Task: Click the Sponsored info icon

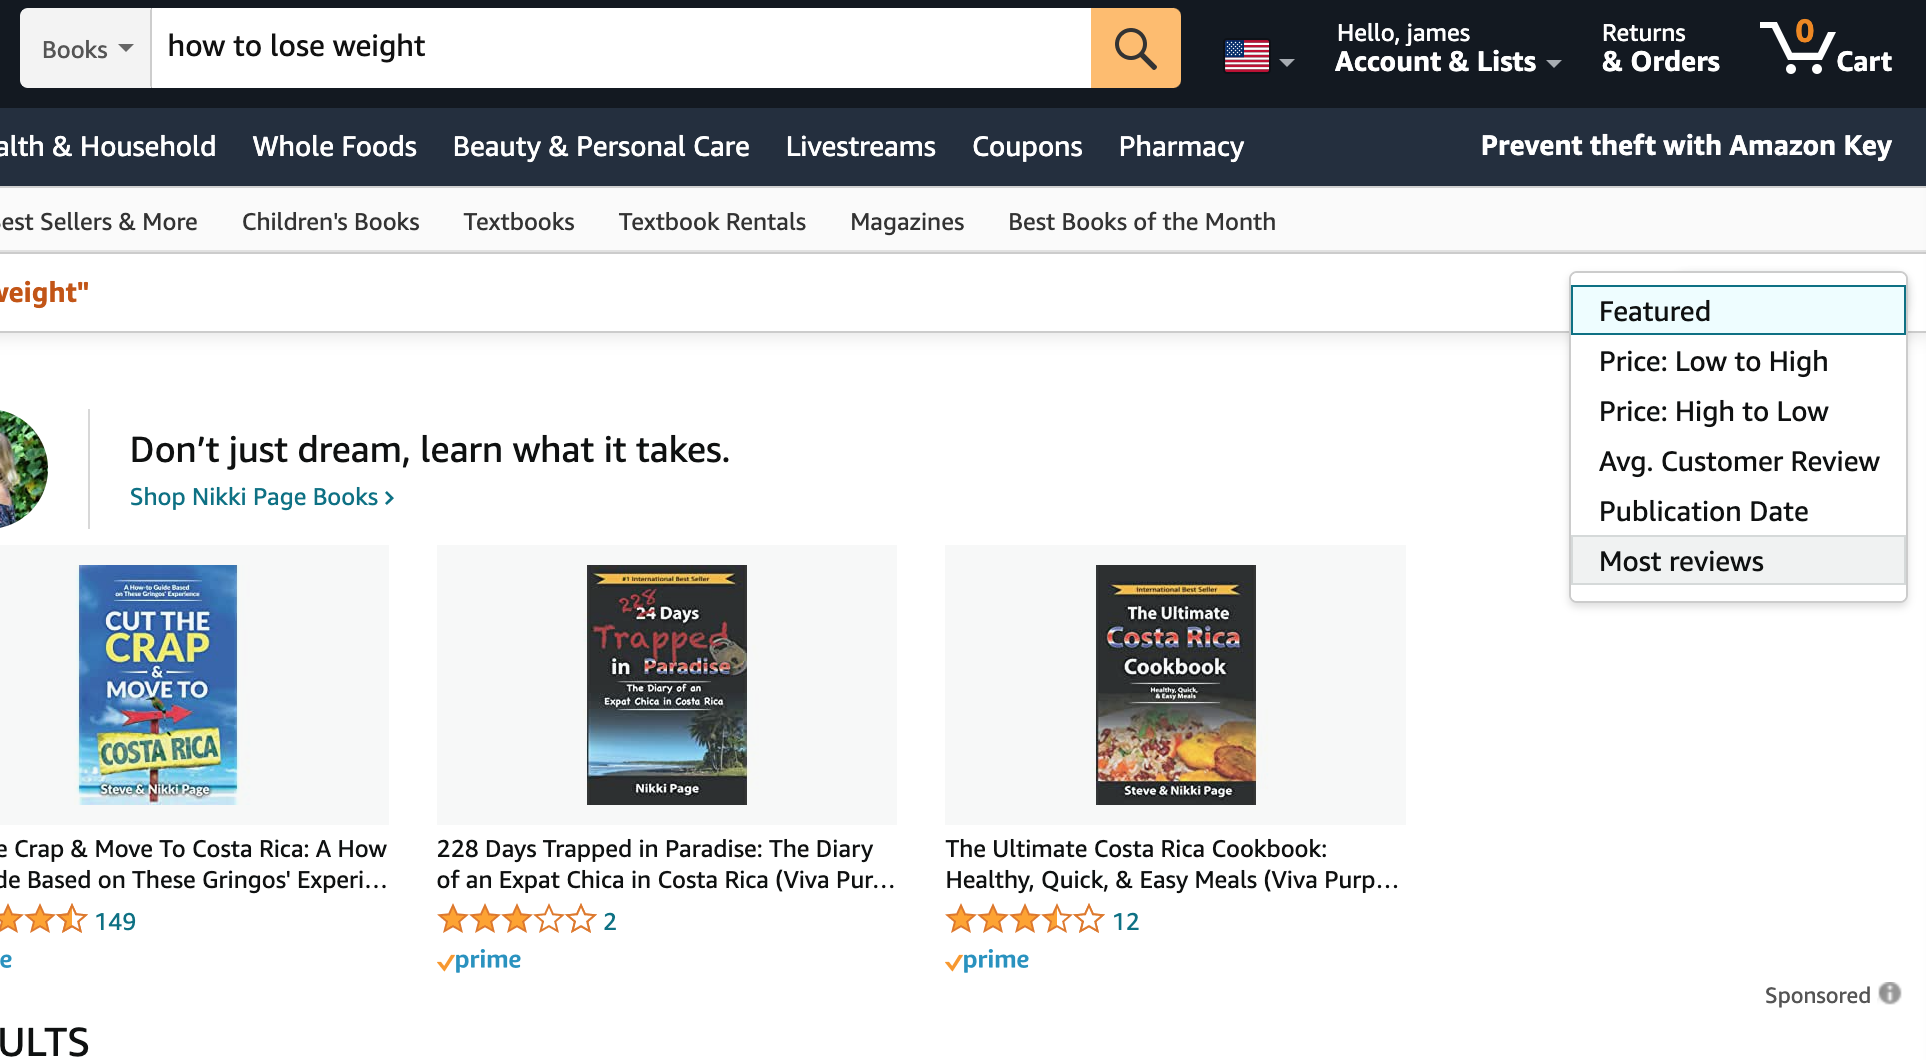Action: pos(1889,993)
